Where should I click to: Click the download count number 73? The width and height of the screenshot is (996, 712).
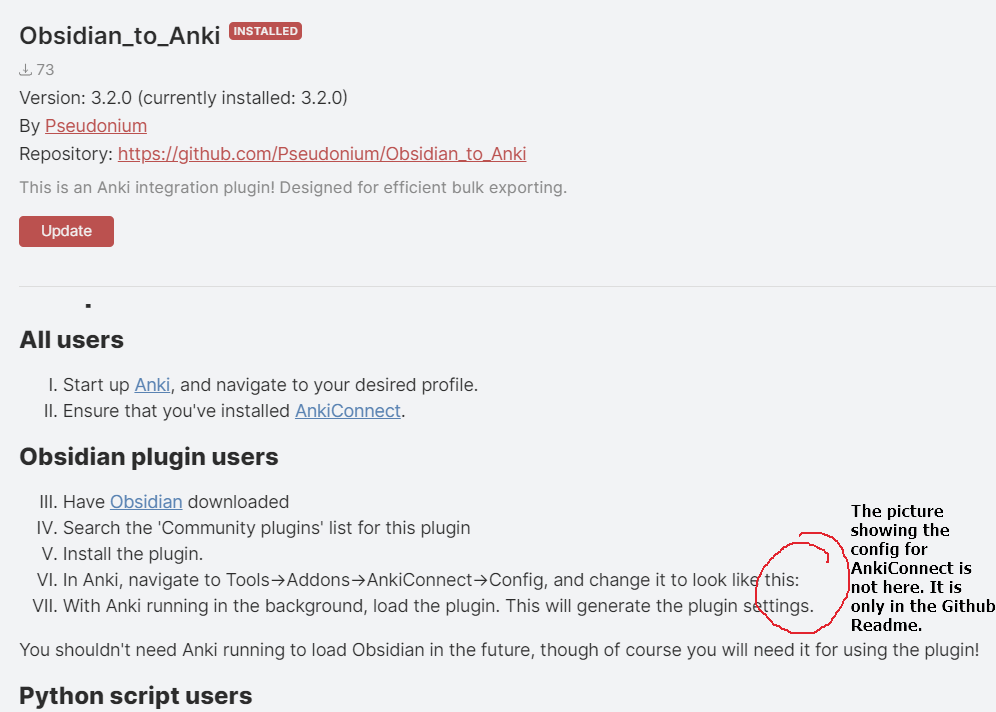[x=44, y=69]
